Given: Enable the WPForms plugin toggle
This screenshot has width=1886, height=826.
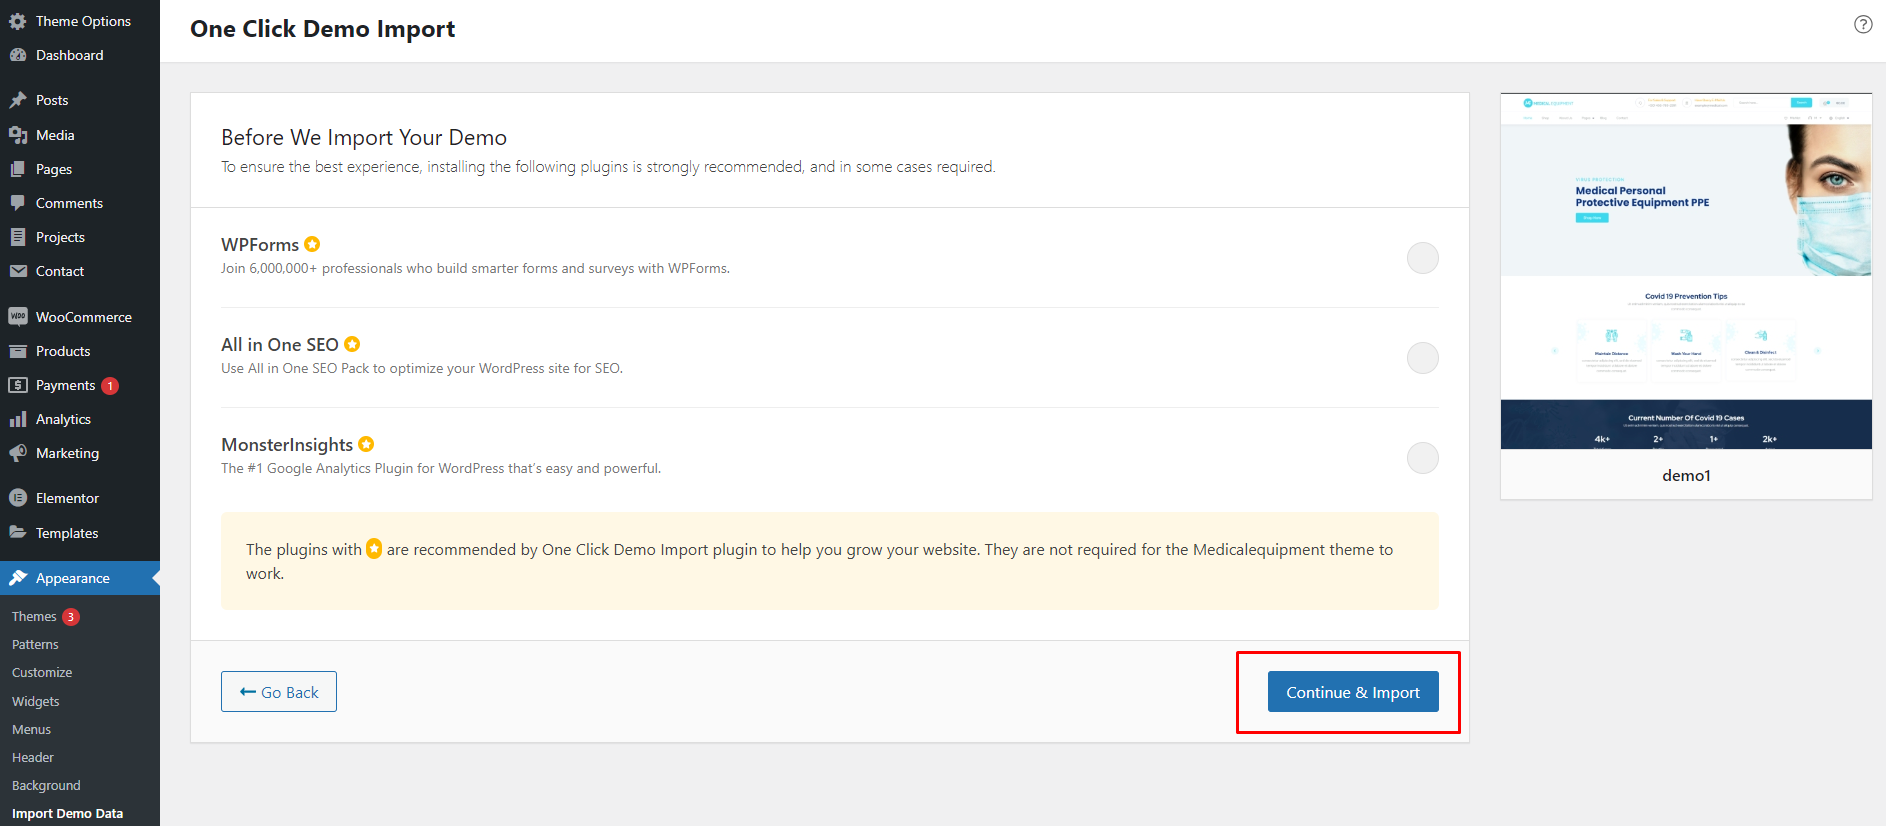Looking at the screenshot, I should [1422, 258].
